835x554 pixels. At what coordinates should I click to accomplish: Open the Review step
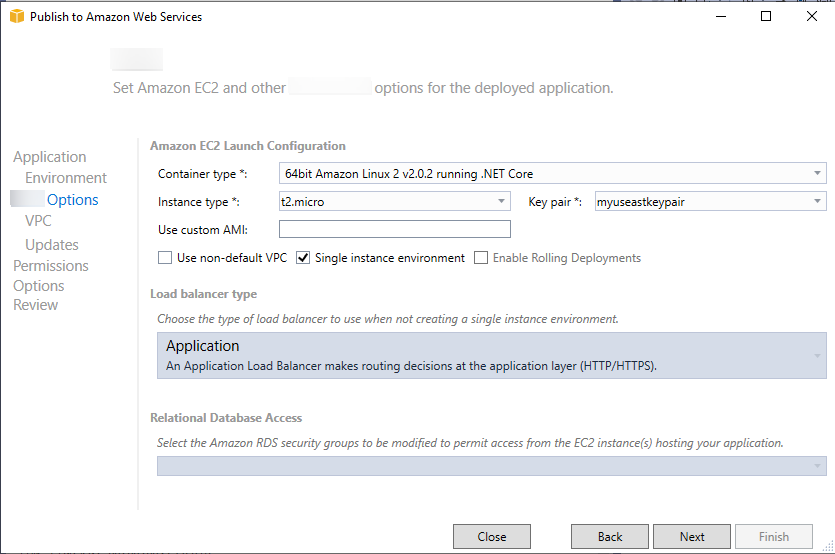[36, 305]
